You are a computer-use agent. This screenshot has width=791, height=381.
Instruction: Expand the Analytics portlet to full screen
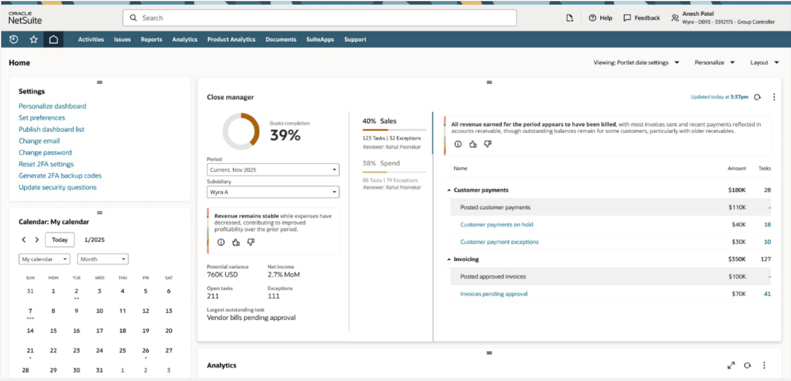click(731, 365)
